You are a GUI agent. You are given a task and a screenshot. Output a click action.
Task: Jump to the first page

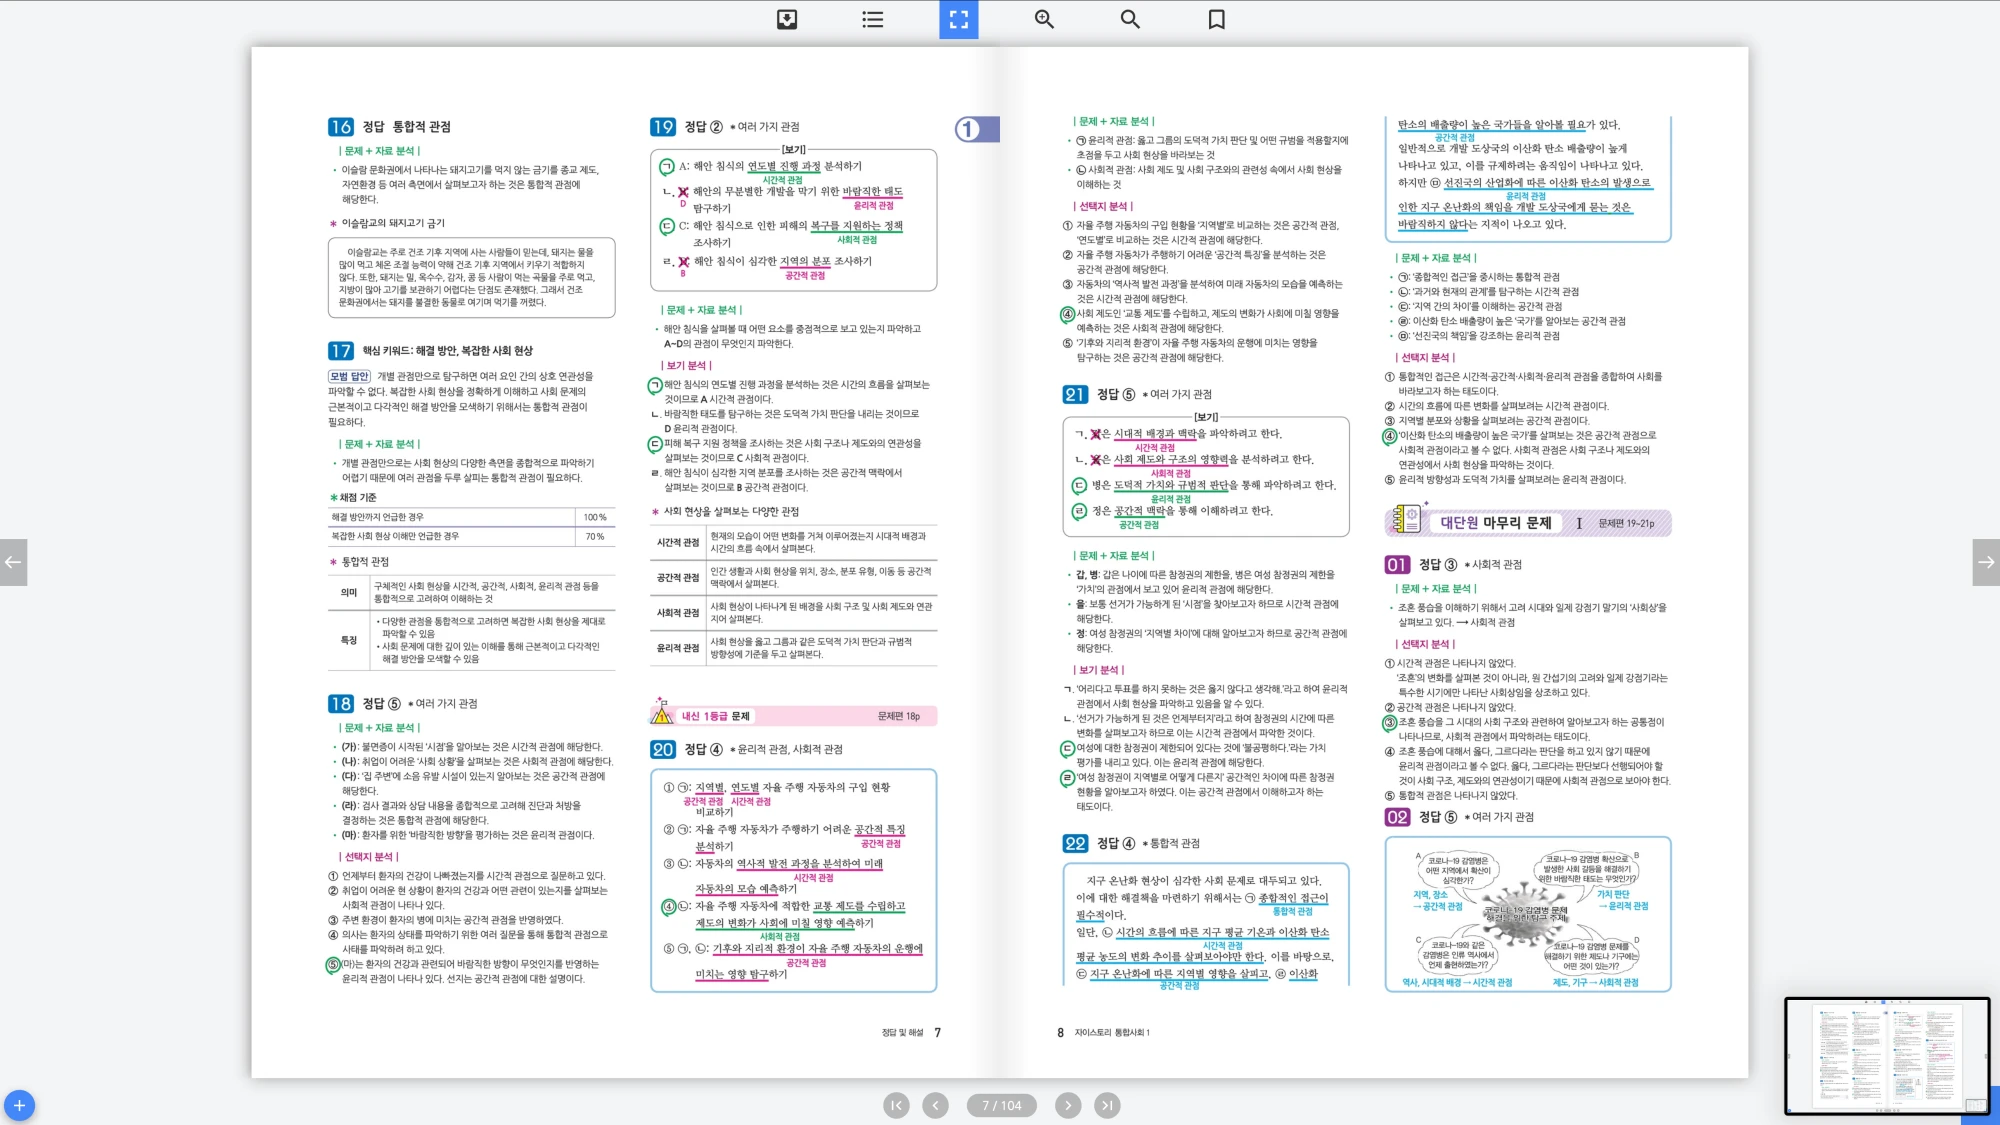[896, 1105]
